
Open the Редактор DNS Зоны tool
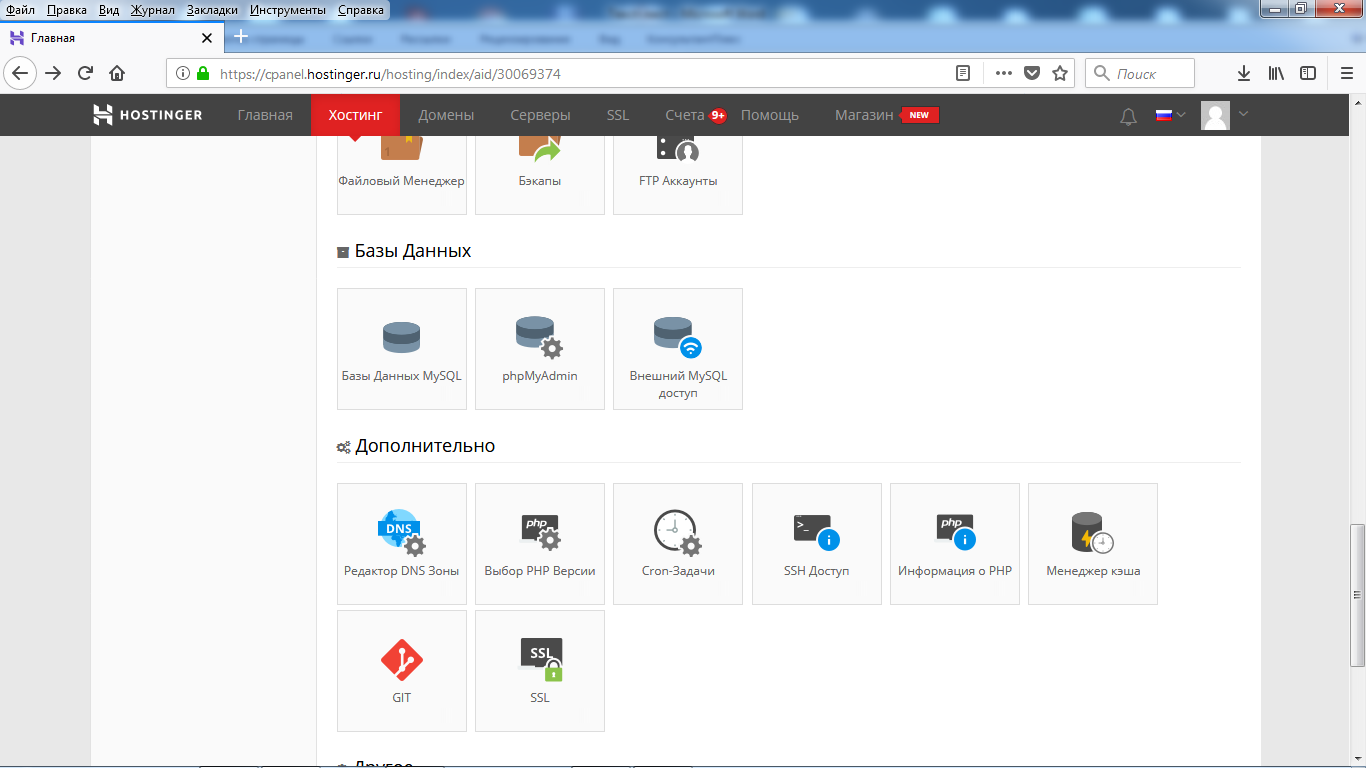coord(402,543)
